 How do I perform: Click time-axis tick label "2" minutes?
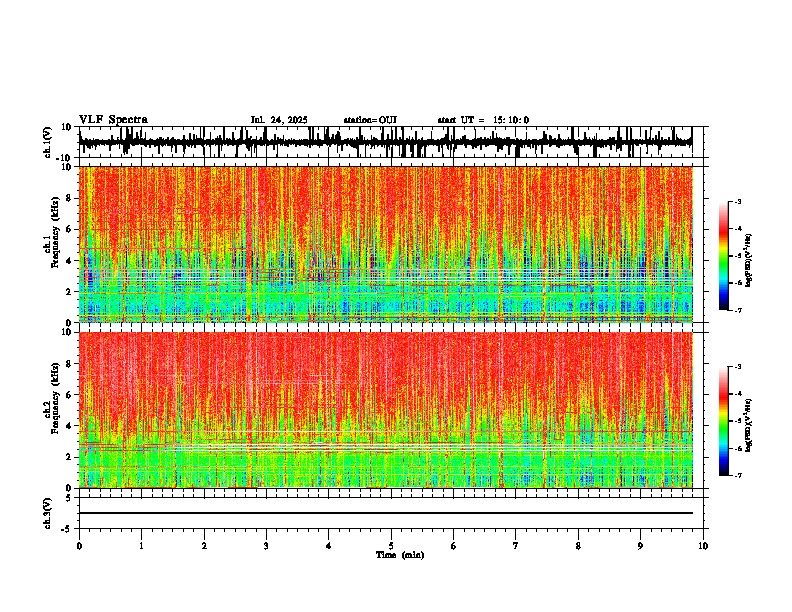point(204,546)
